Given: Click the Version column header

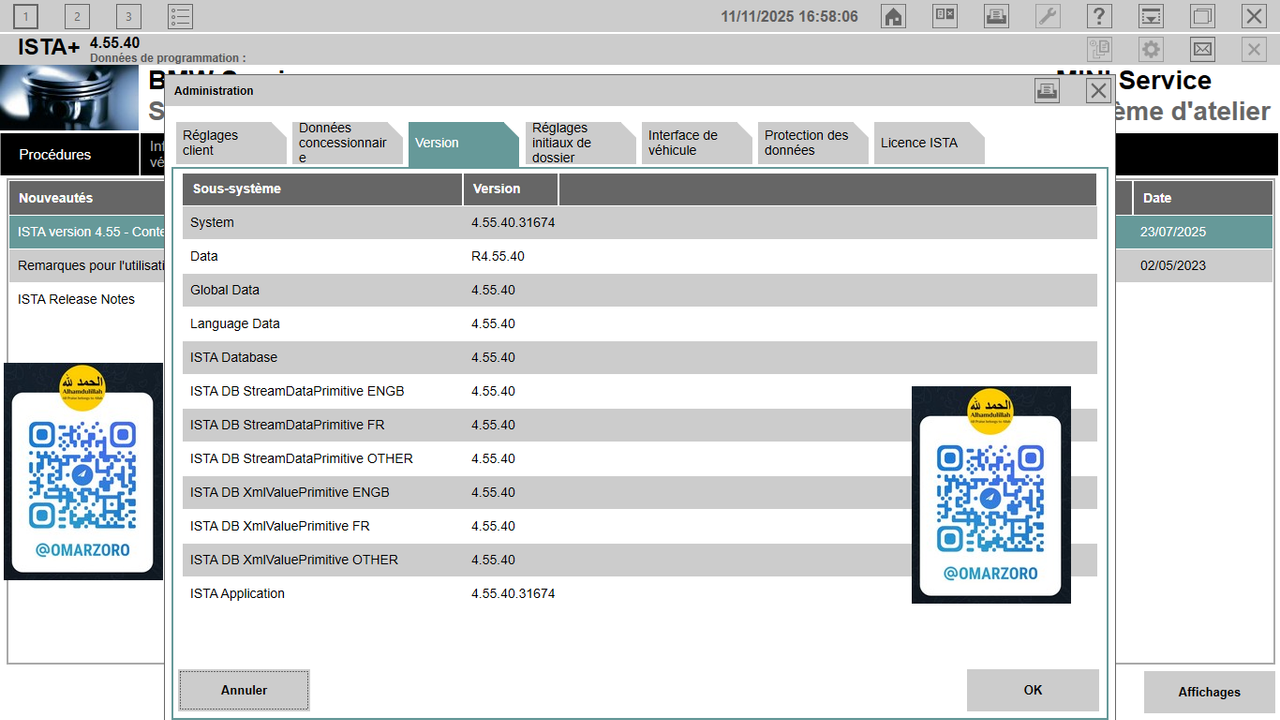Looking at the screenshot, I should [x=510, y=188].
